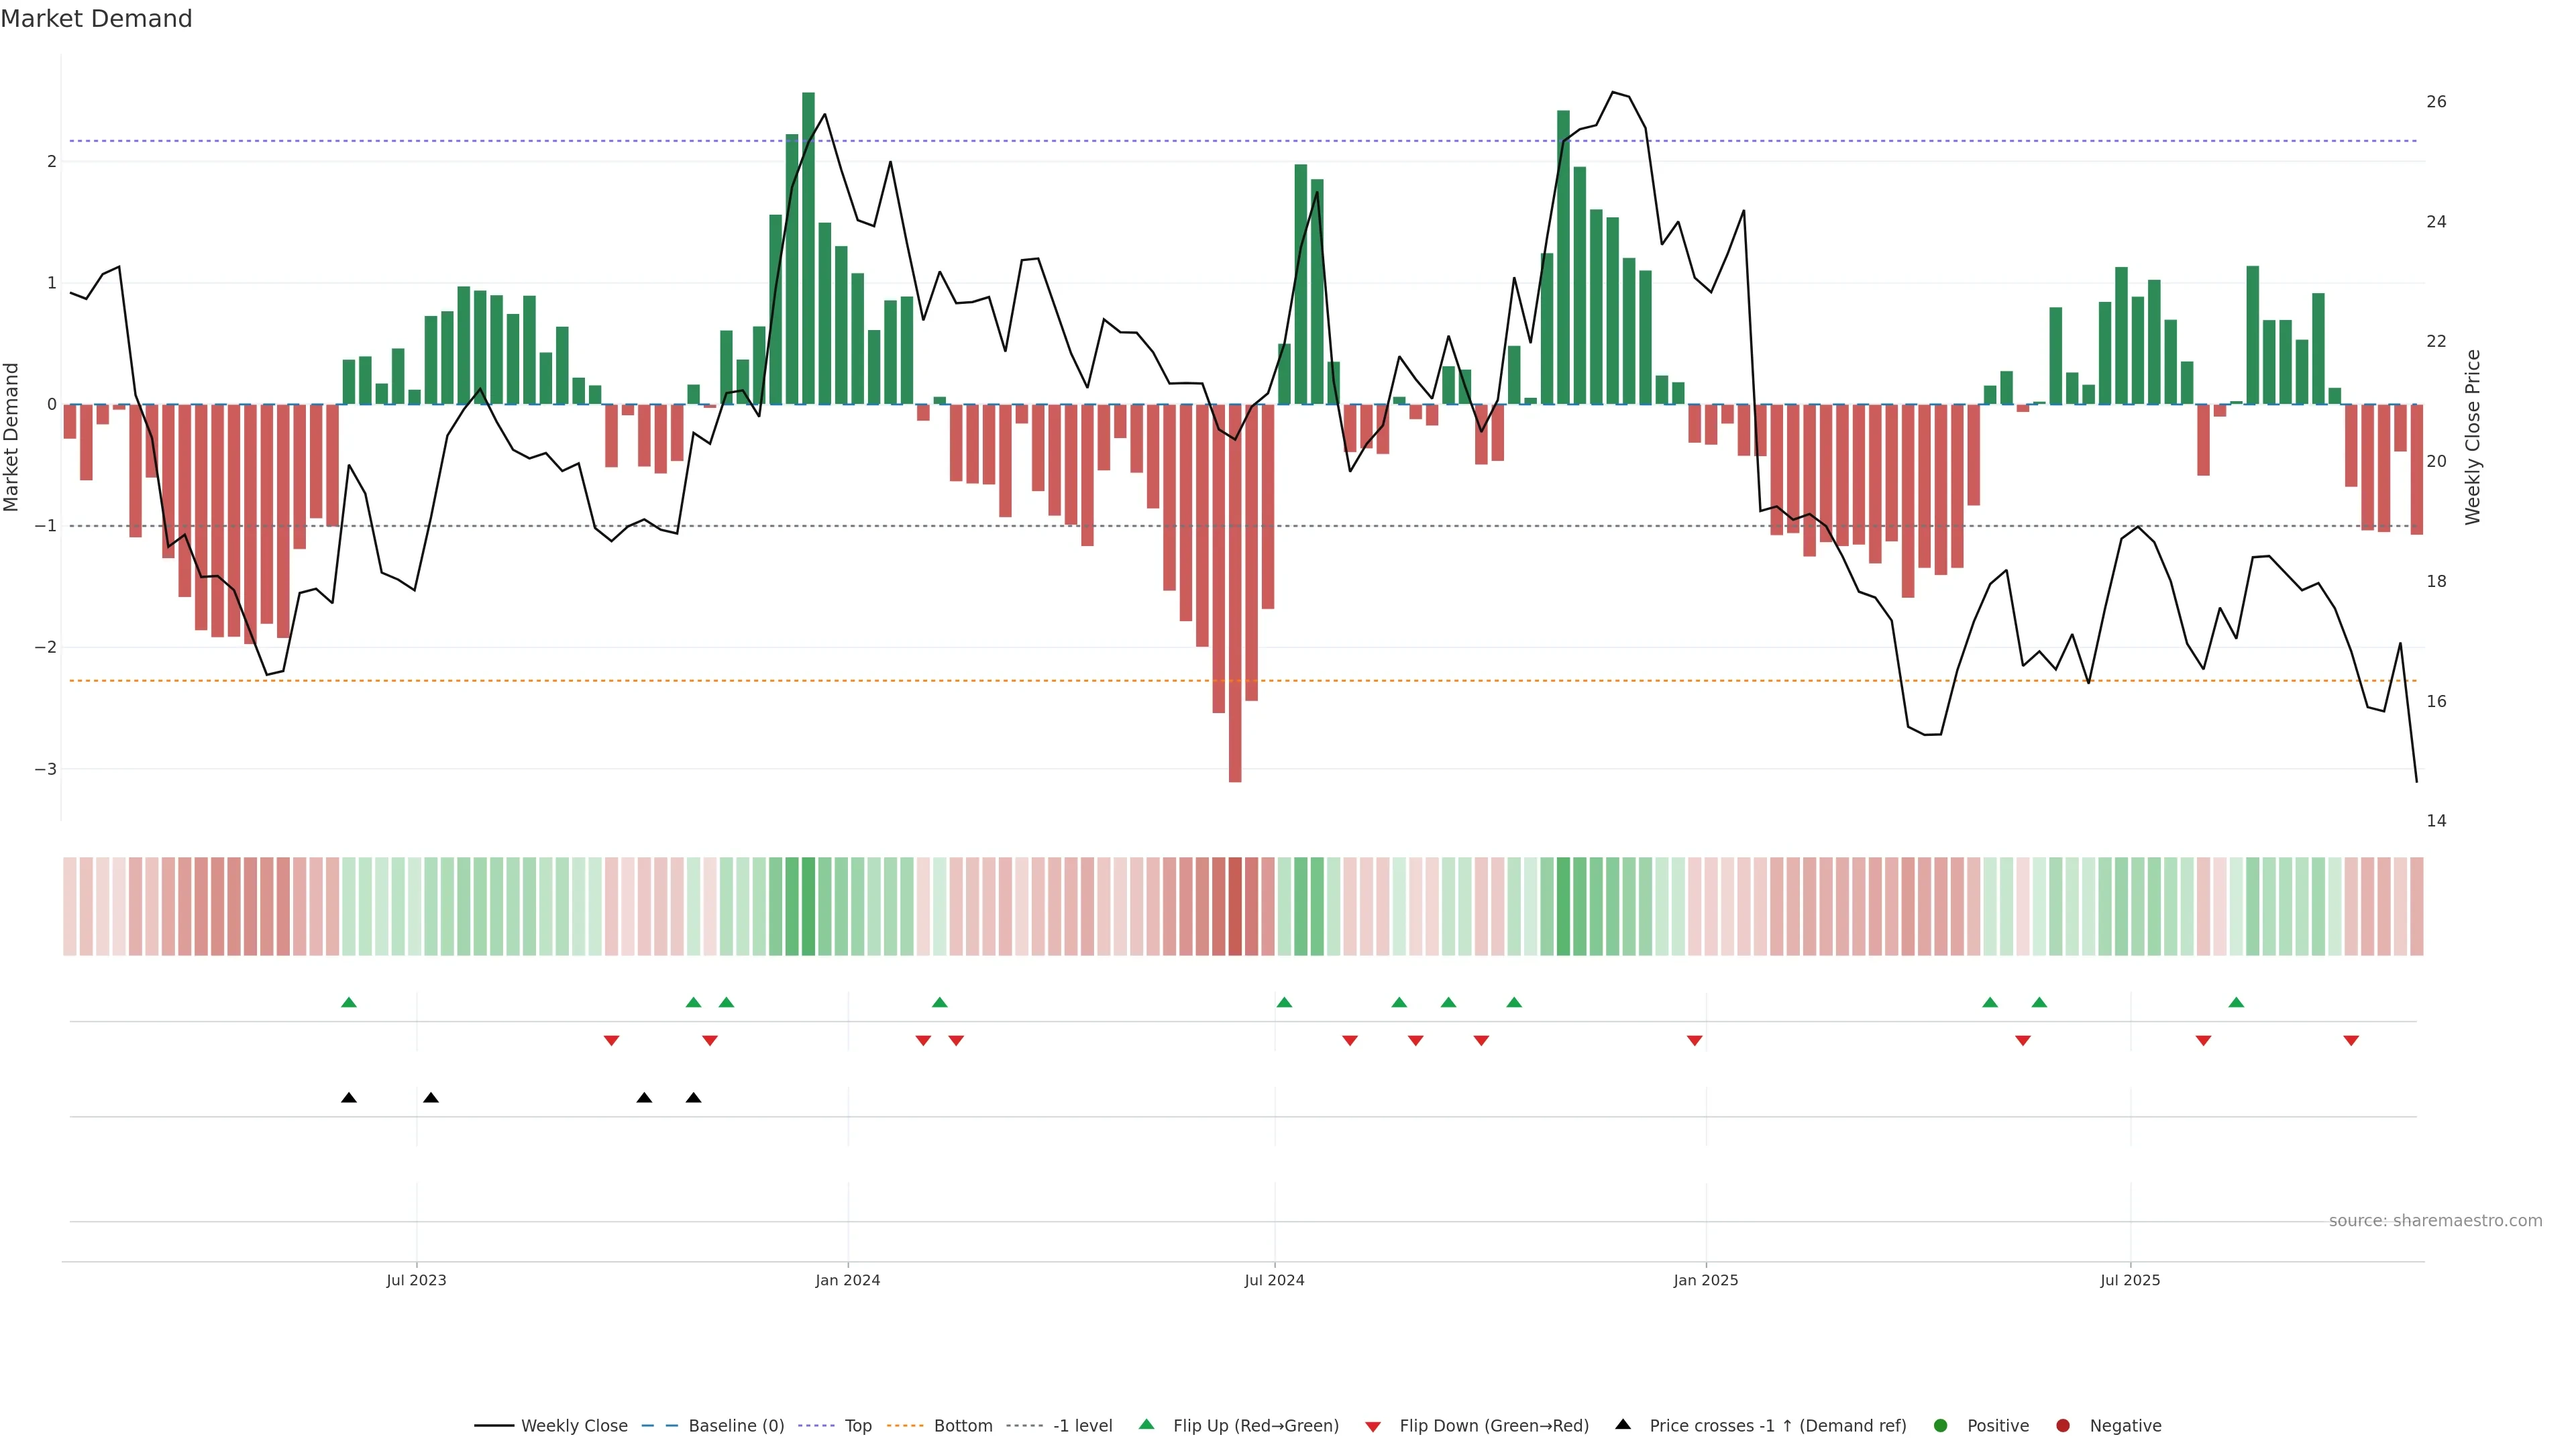
Task: Click the first black price-cross triangle marker
Action: coord(349,1098)
